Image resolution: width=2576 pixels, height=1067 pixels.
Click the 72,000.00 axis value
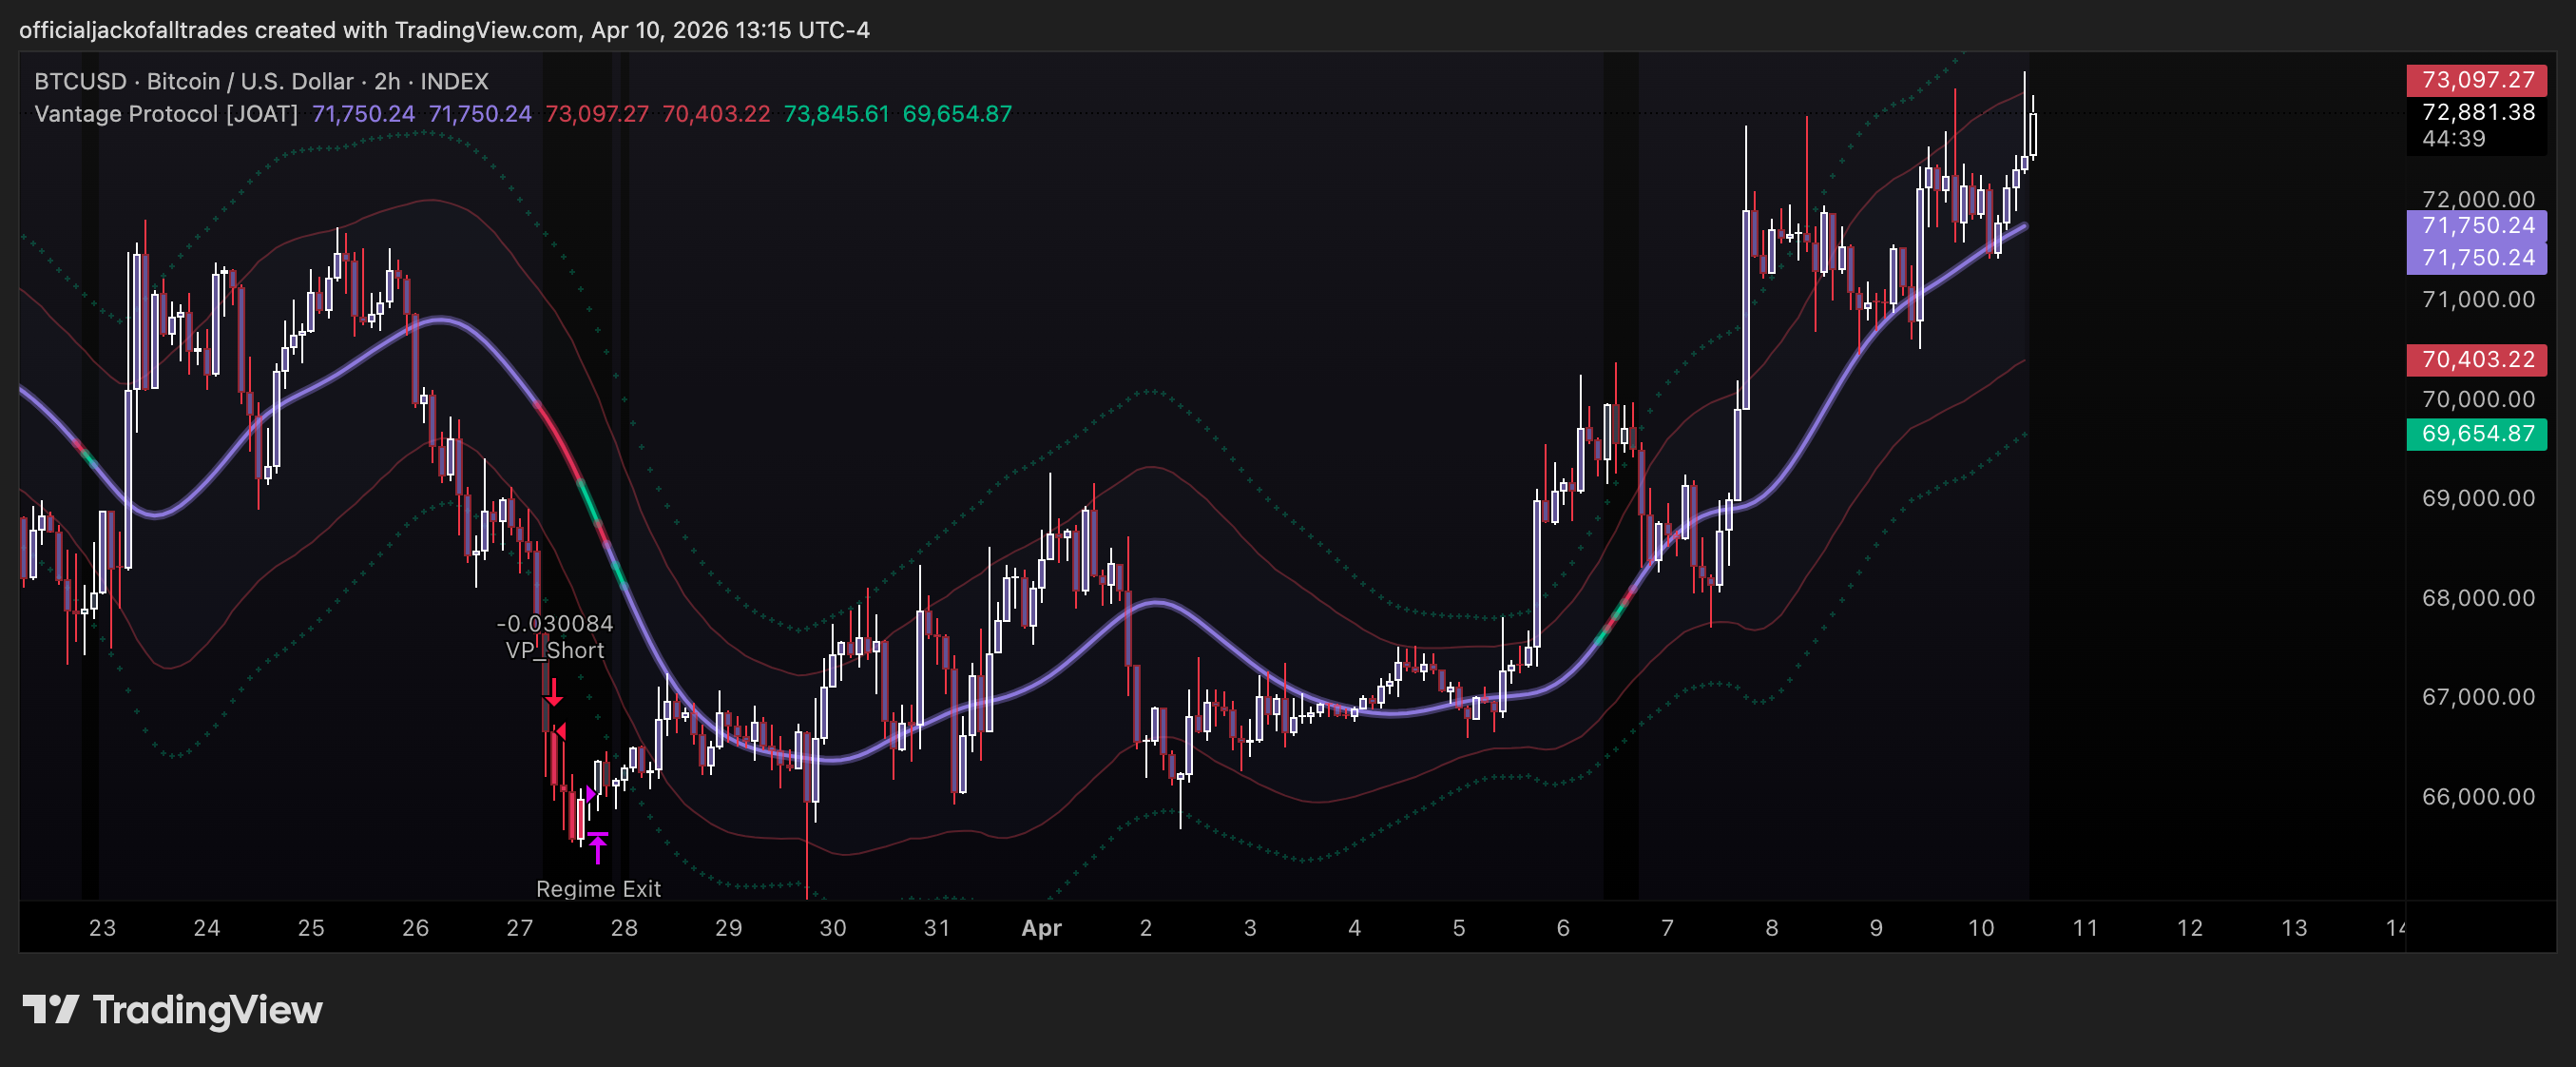(x=2478, y=199)
